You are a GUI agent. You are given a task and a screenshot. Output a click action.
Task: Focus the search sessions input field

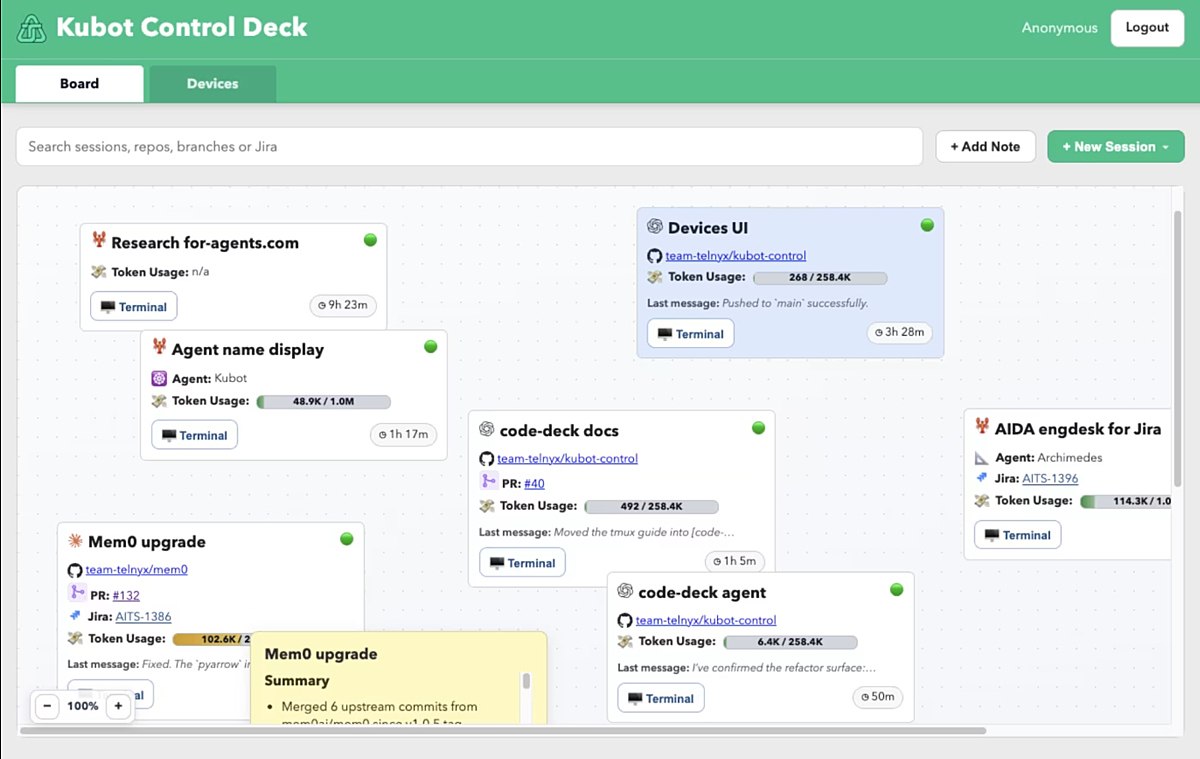click(x=469, y=146)
